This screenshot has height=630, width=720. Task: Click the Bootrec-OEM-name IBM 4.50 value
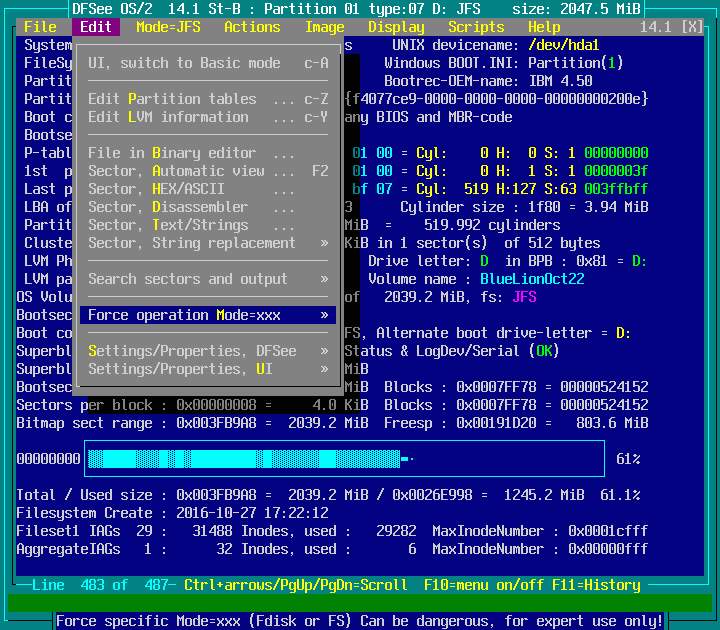[560, 81]
